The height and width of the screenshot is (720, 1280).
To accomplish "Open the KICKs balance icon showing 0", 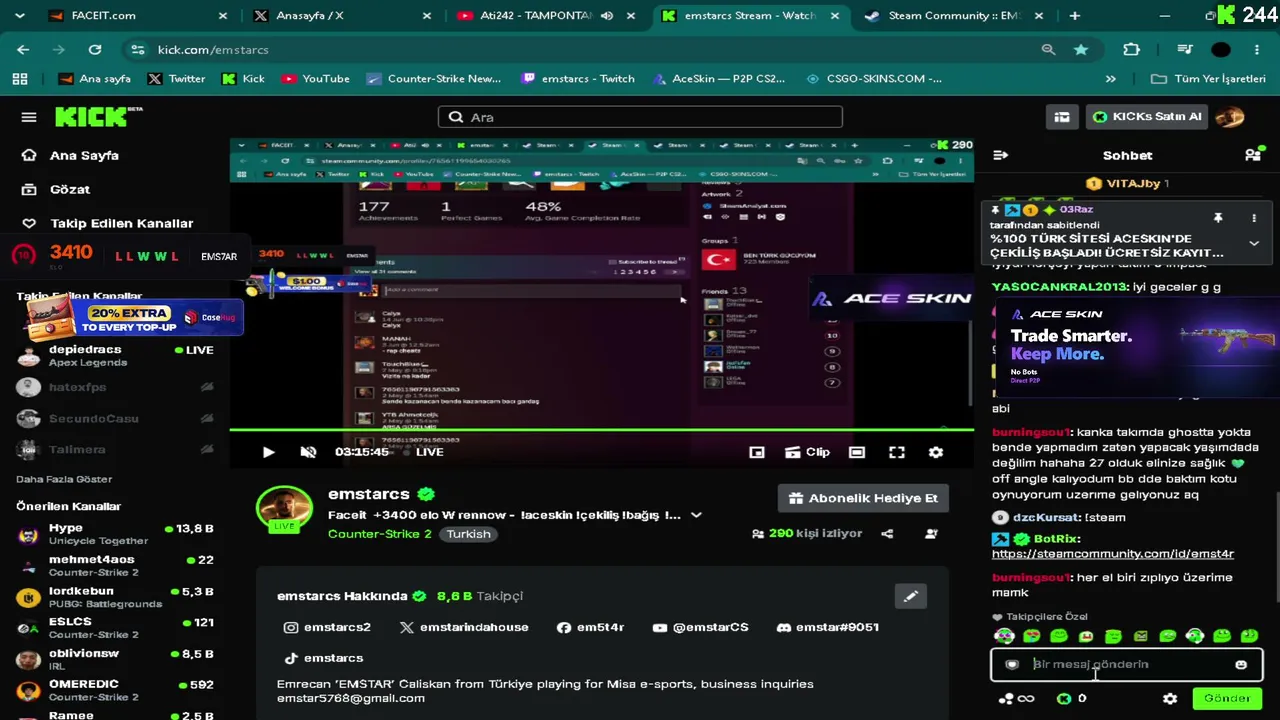I will [x=1072, y=699].
